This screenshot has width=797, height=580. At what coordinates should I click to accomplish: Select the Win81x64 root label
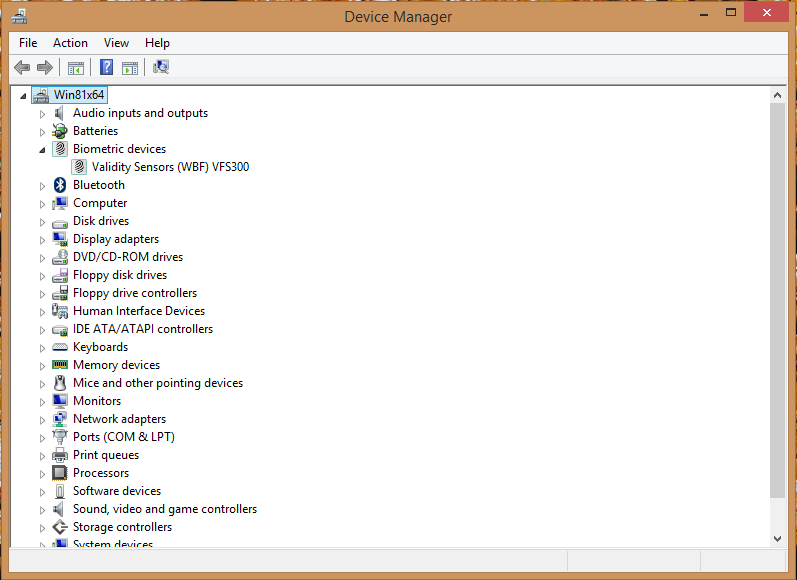[x=79, y=95]
